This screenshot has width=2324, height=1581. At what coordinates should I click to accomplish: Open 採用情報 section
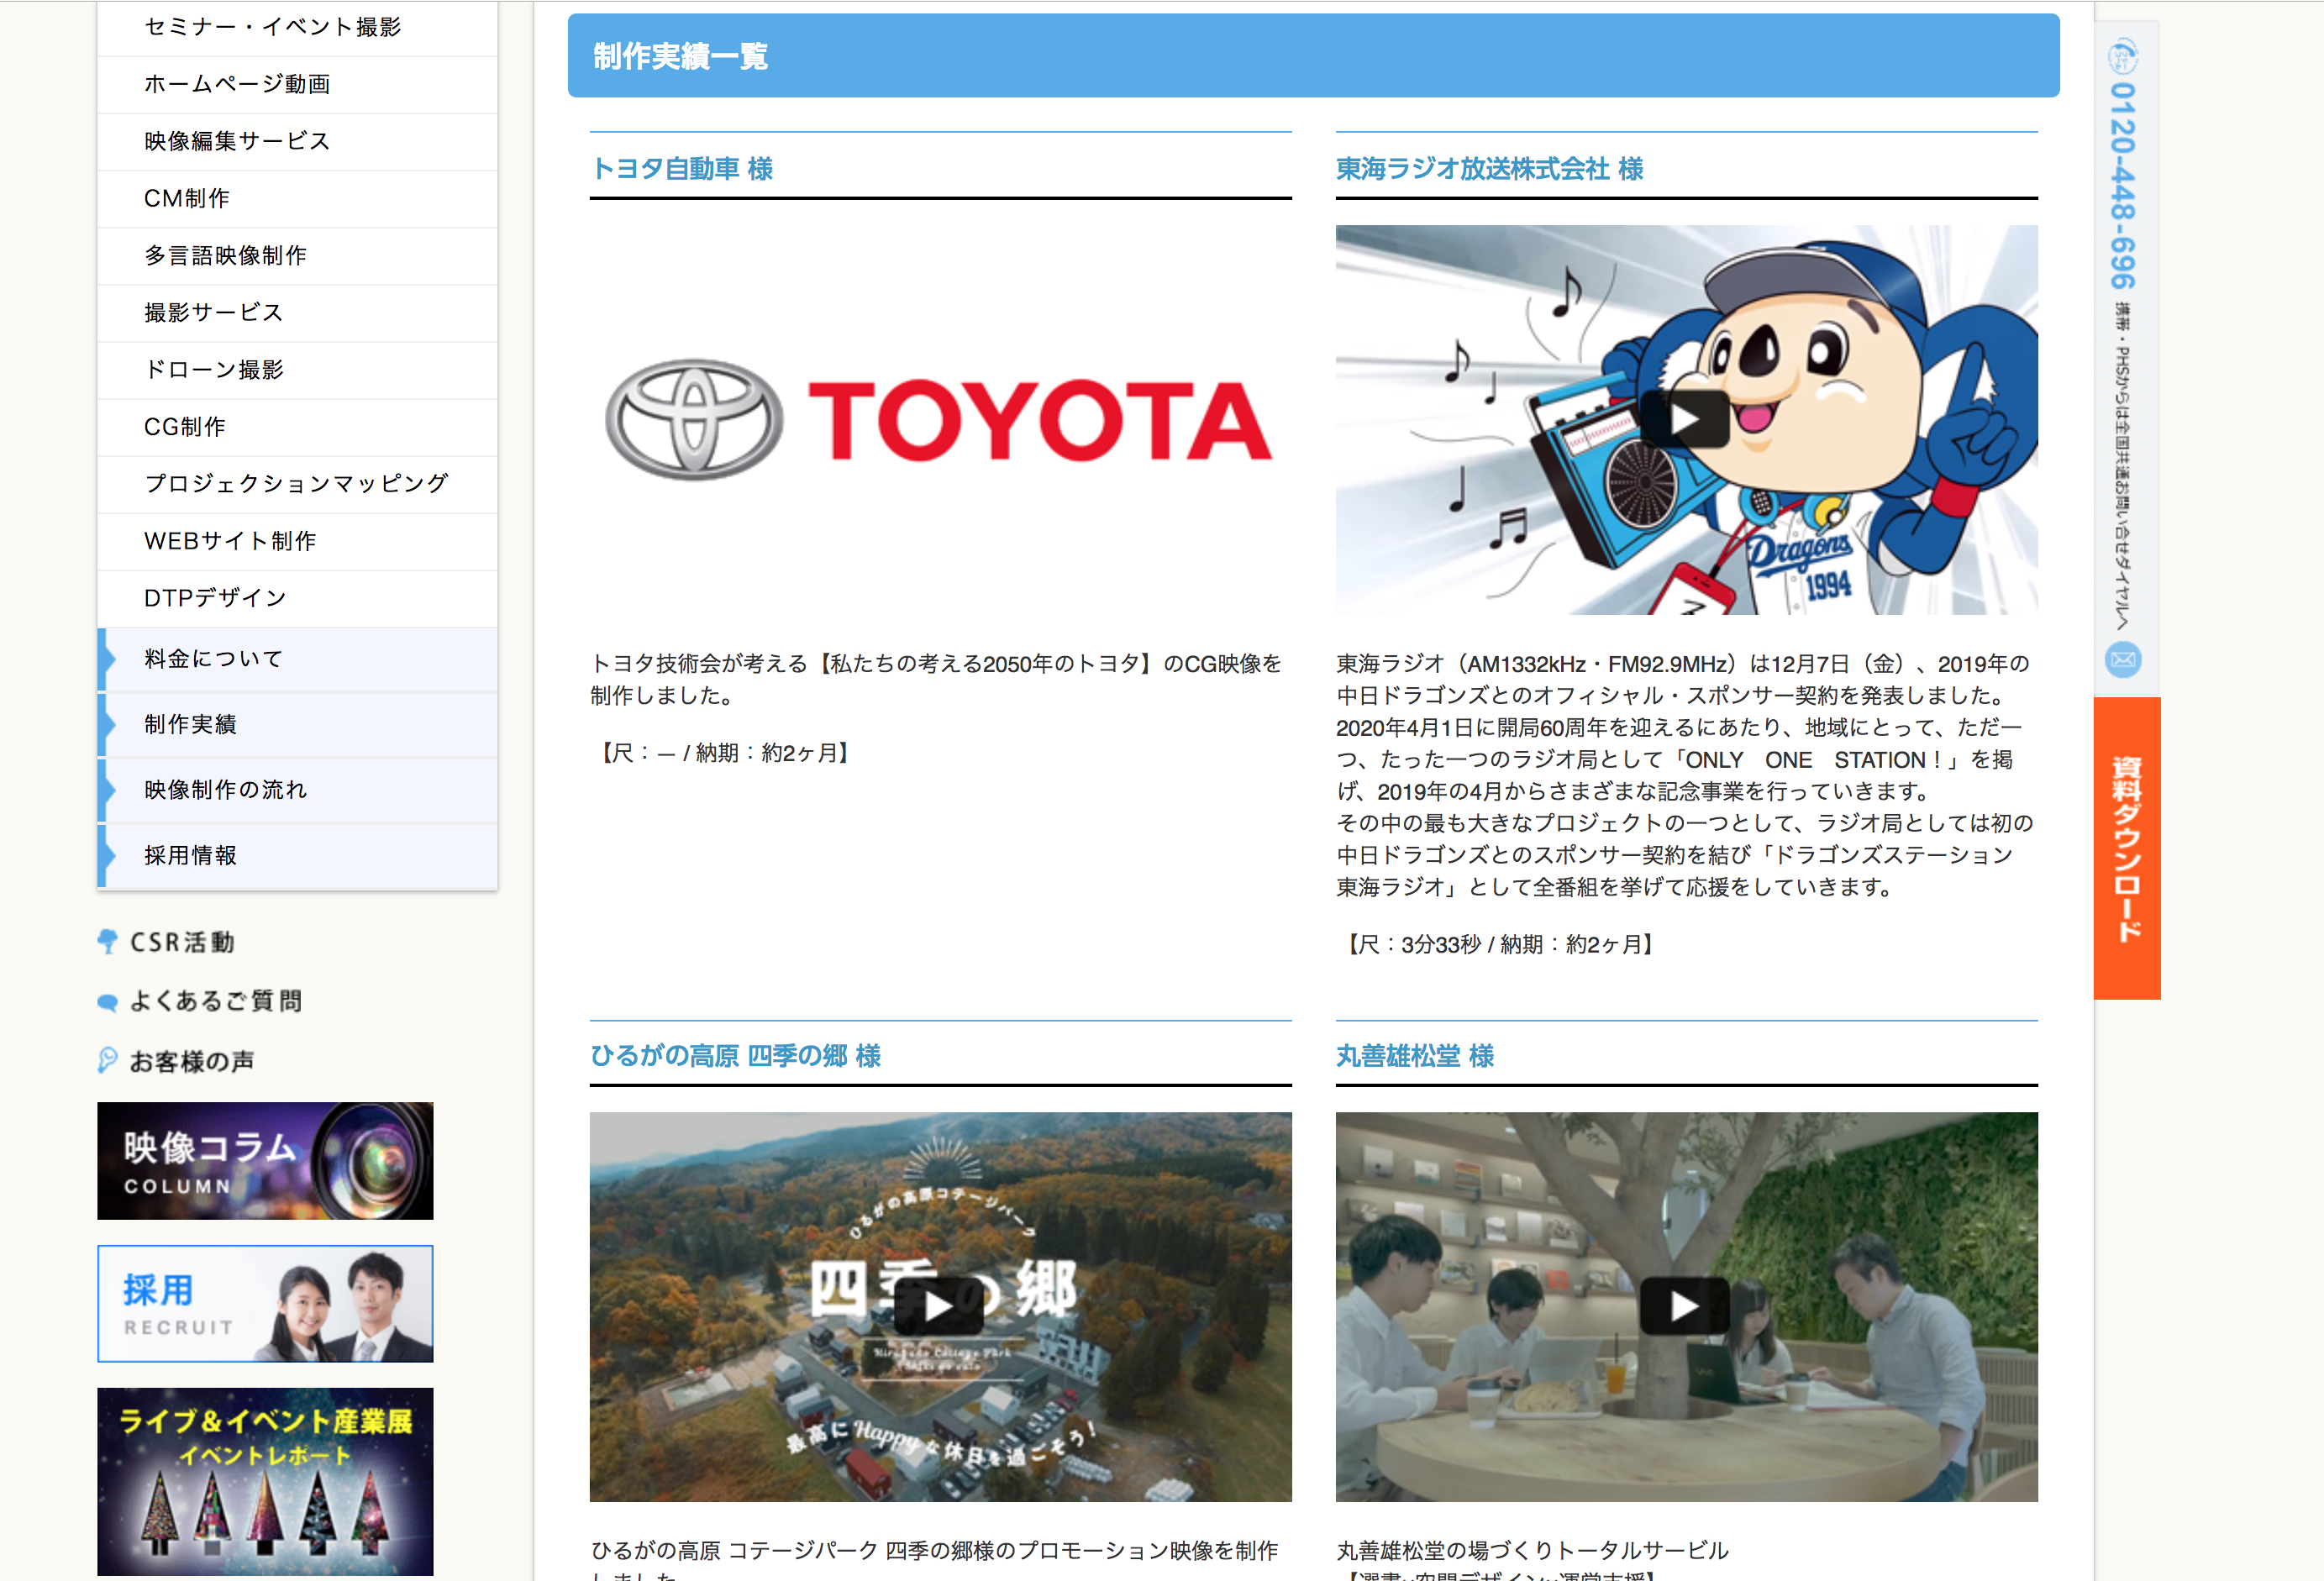[x=297, y=856]
